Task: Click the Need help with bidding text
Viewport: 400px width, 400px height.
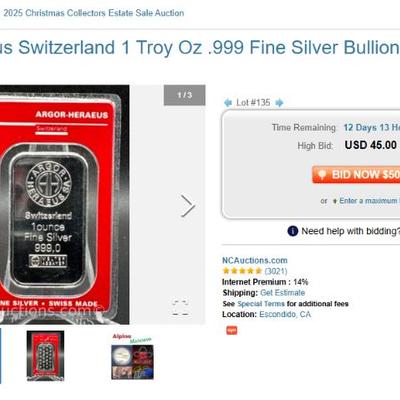Action: 350,231
